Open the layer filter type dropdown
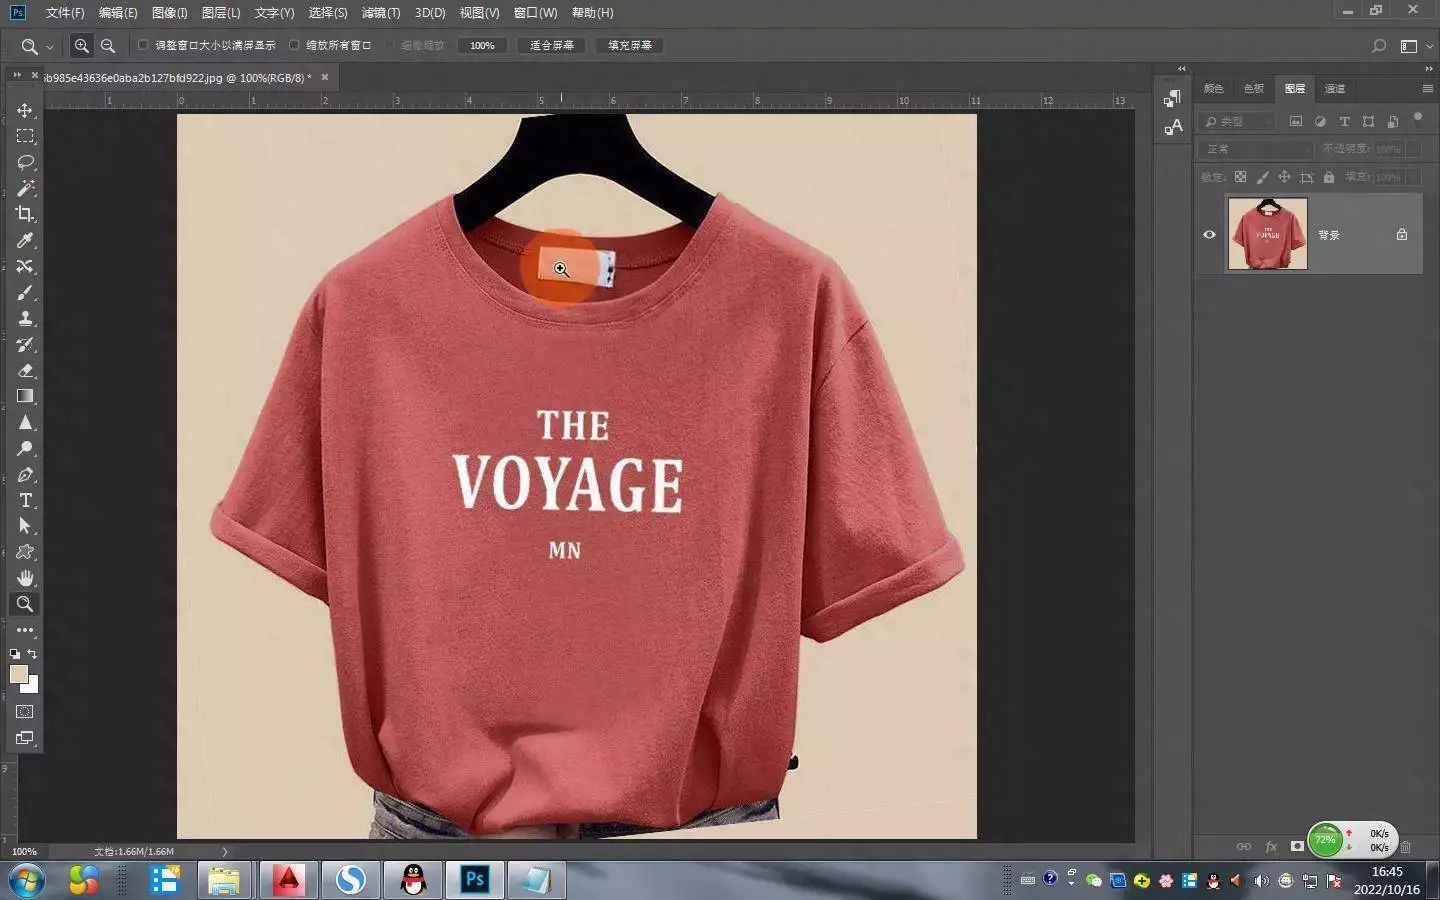This screenshot has height=900, width=1440. pyautogui.click(x=1237, y=121)
